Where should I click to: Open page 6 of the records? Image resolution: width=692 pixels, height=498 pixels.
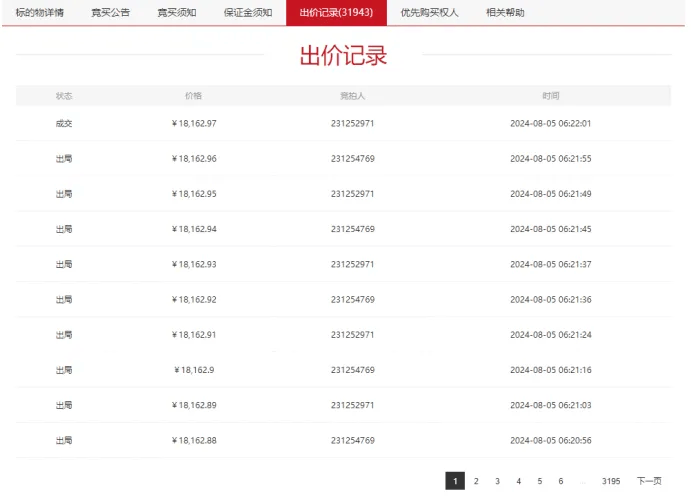pyautogui.click(x=560, y=481)
